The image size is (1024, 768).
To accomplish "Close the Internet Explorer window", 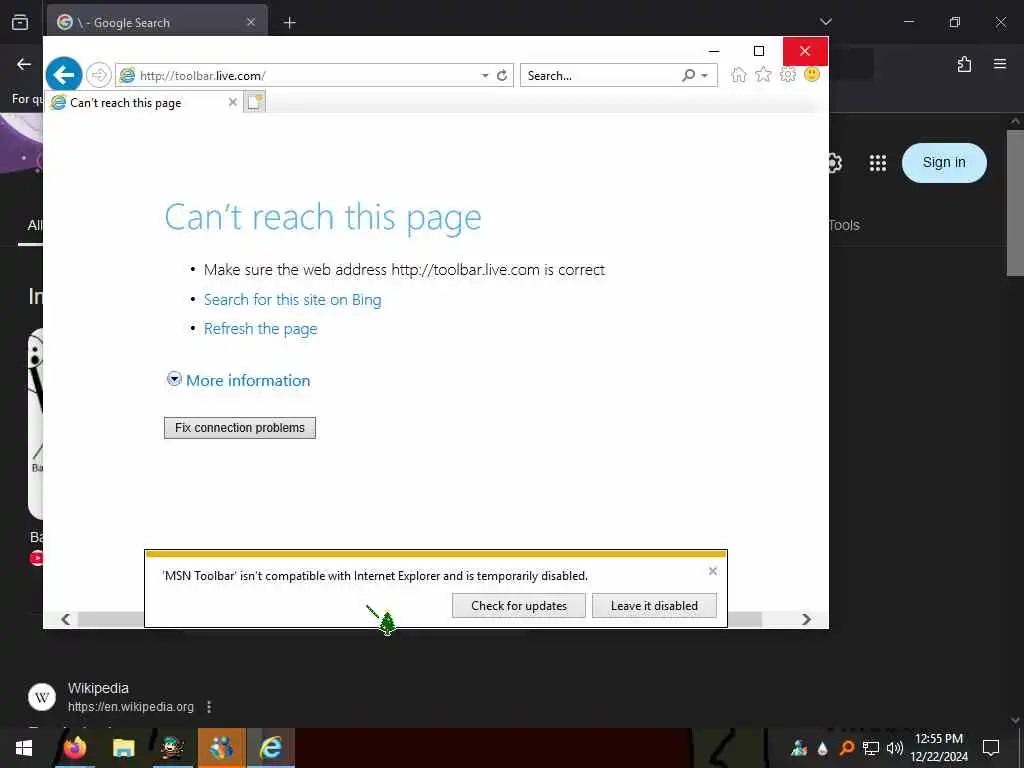I will 805,51.
